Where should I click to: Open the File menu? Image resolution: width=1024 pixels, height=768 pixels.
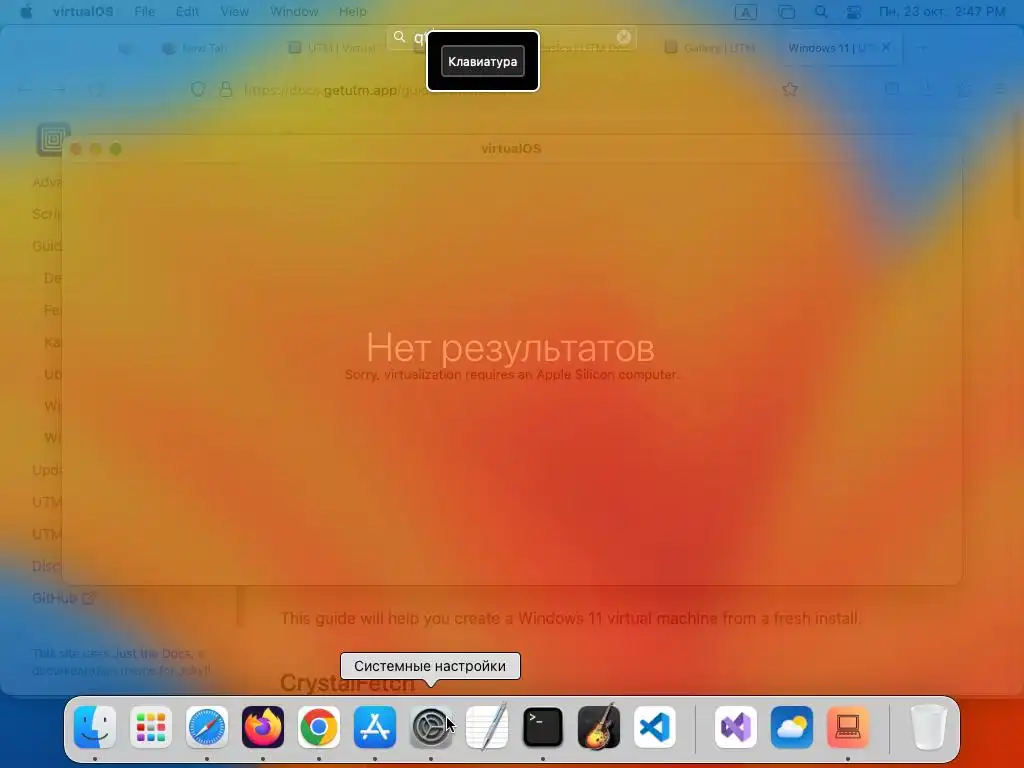tap(144, 12)
